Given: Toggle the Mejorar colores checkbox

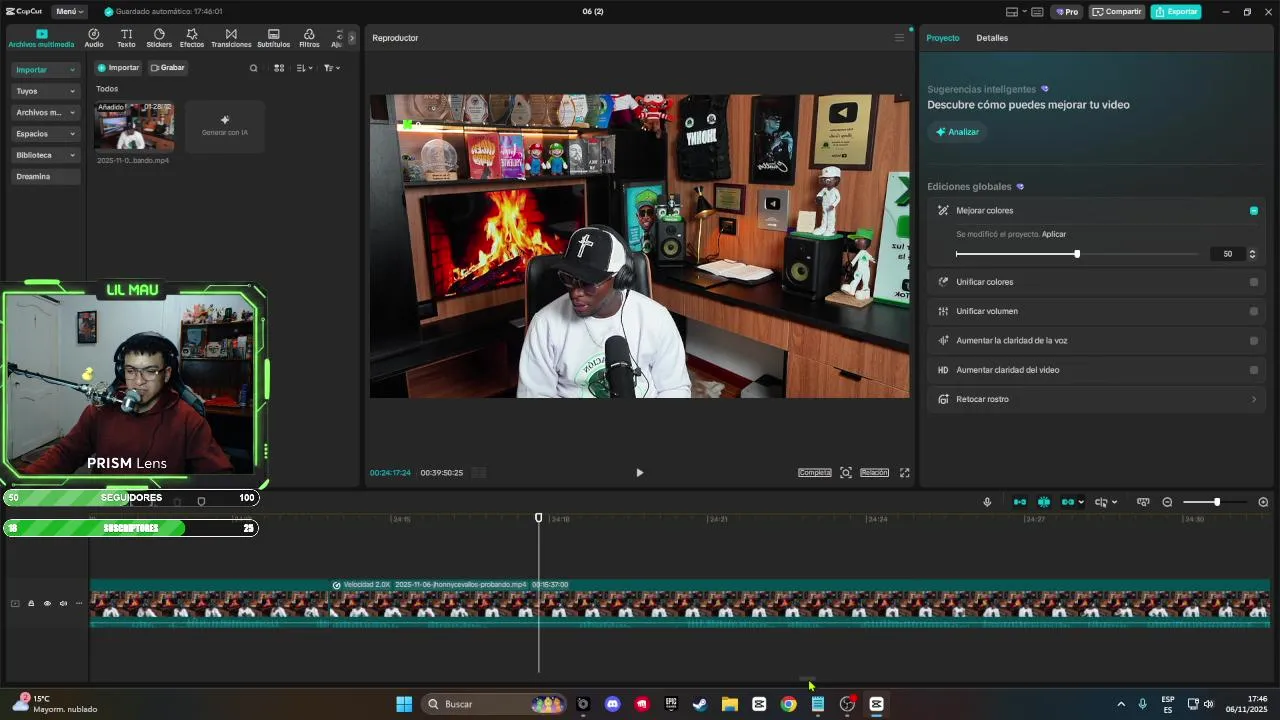Looking at the screenshot, I should tap(1254, 211).
